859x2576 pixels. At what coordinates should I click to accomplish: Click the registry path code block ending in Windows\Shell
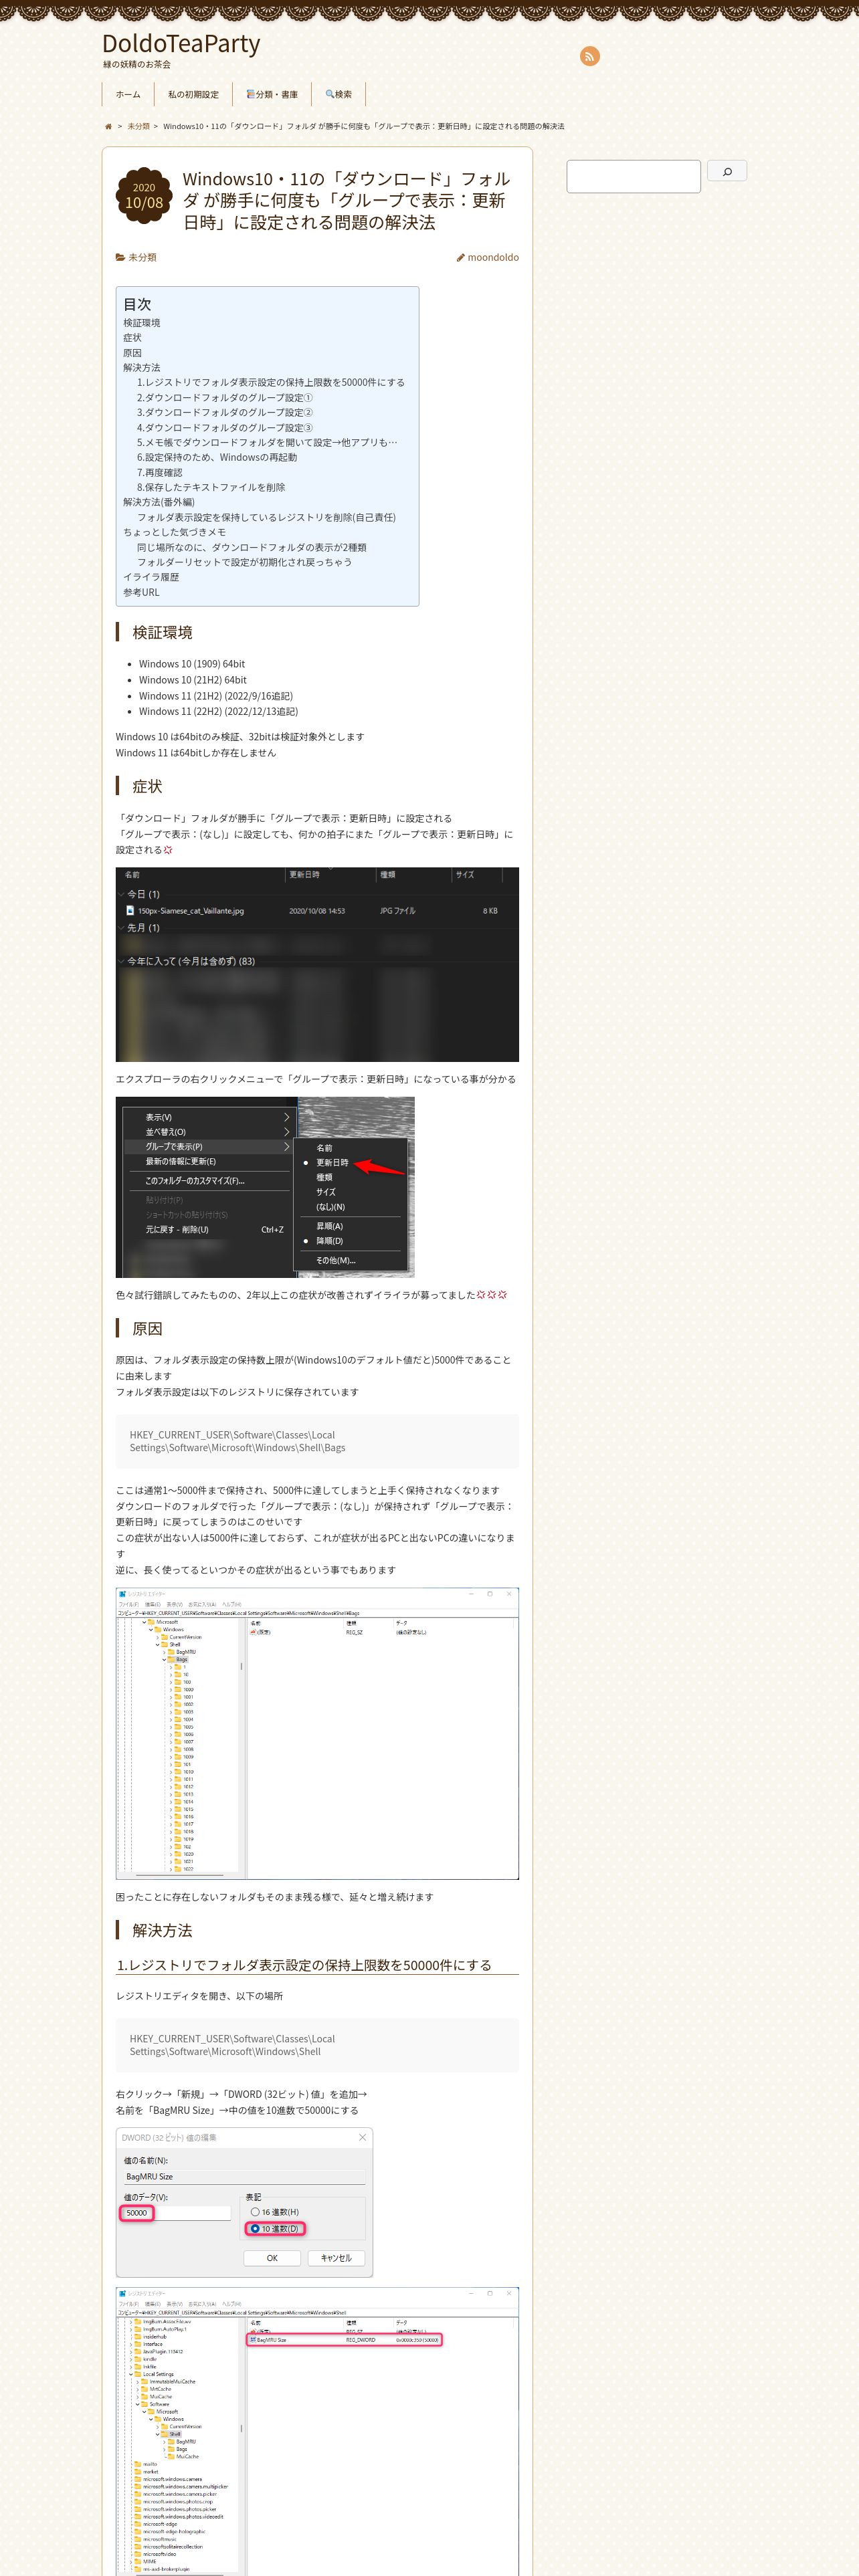tap(317, 2045)
